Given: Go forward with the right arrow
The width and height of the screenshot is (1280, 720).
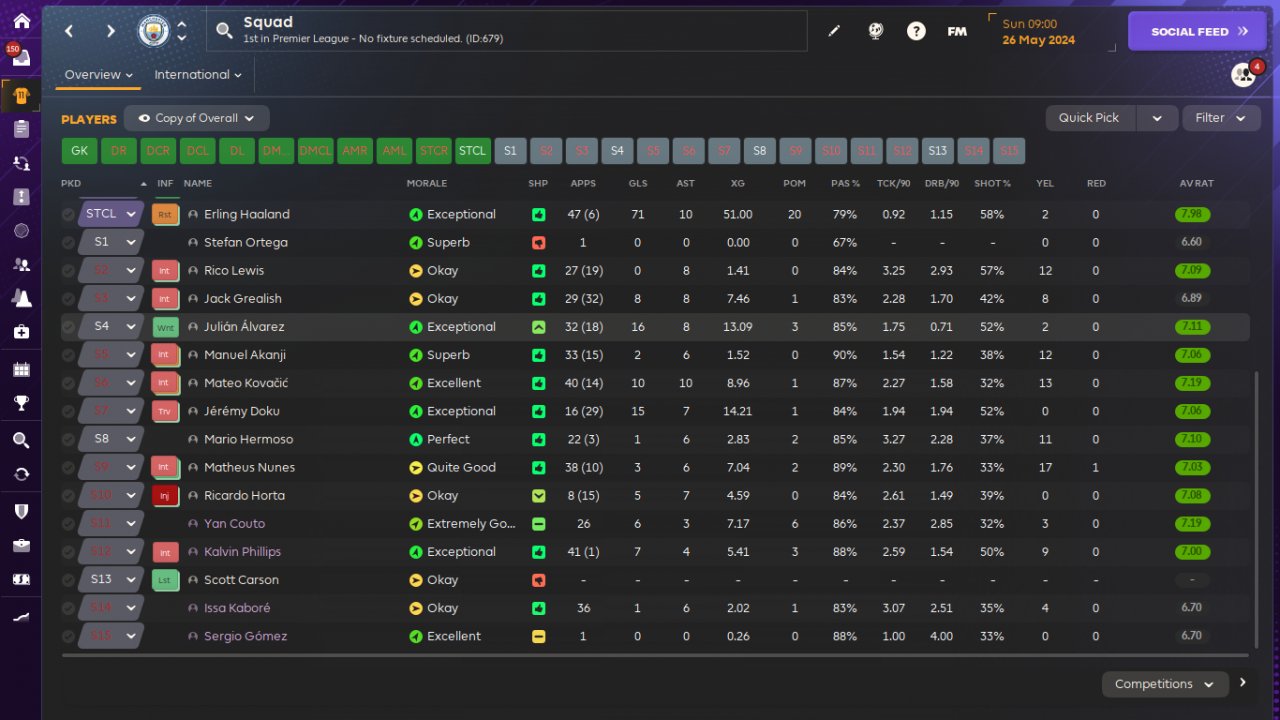Looking at the screenshot, I should click(x=110, y=31).
